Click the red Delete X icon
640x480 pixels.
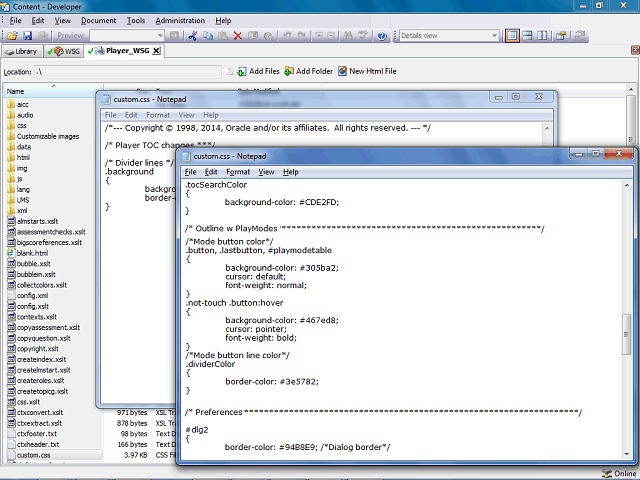(x=238, y=36)
